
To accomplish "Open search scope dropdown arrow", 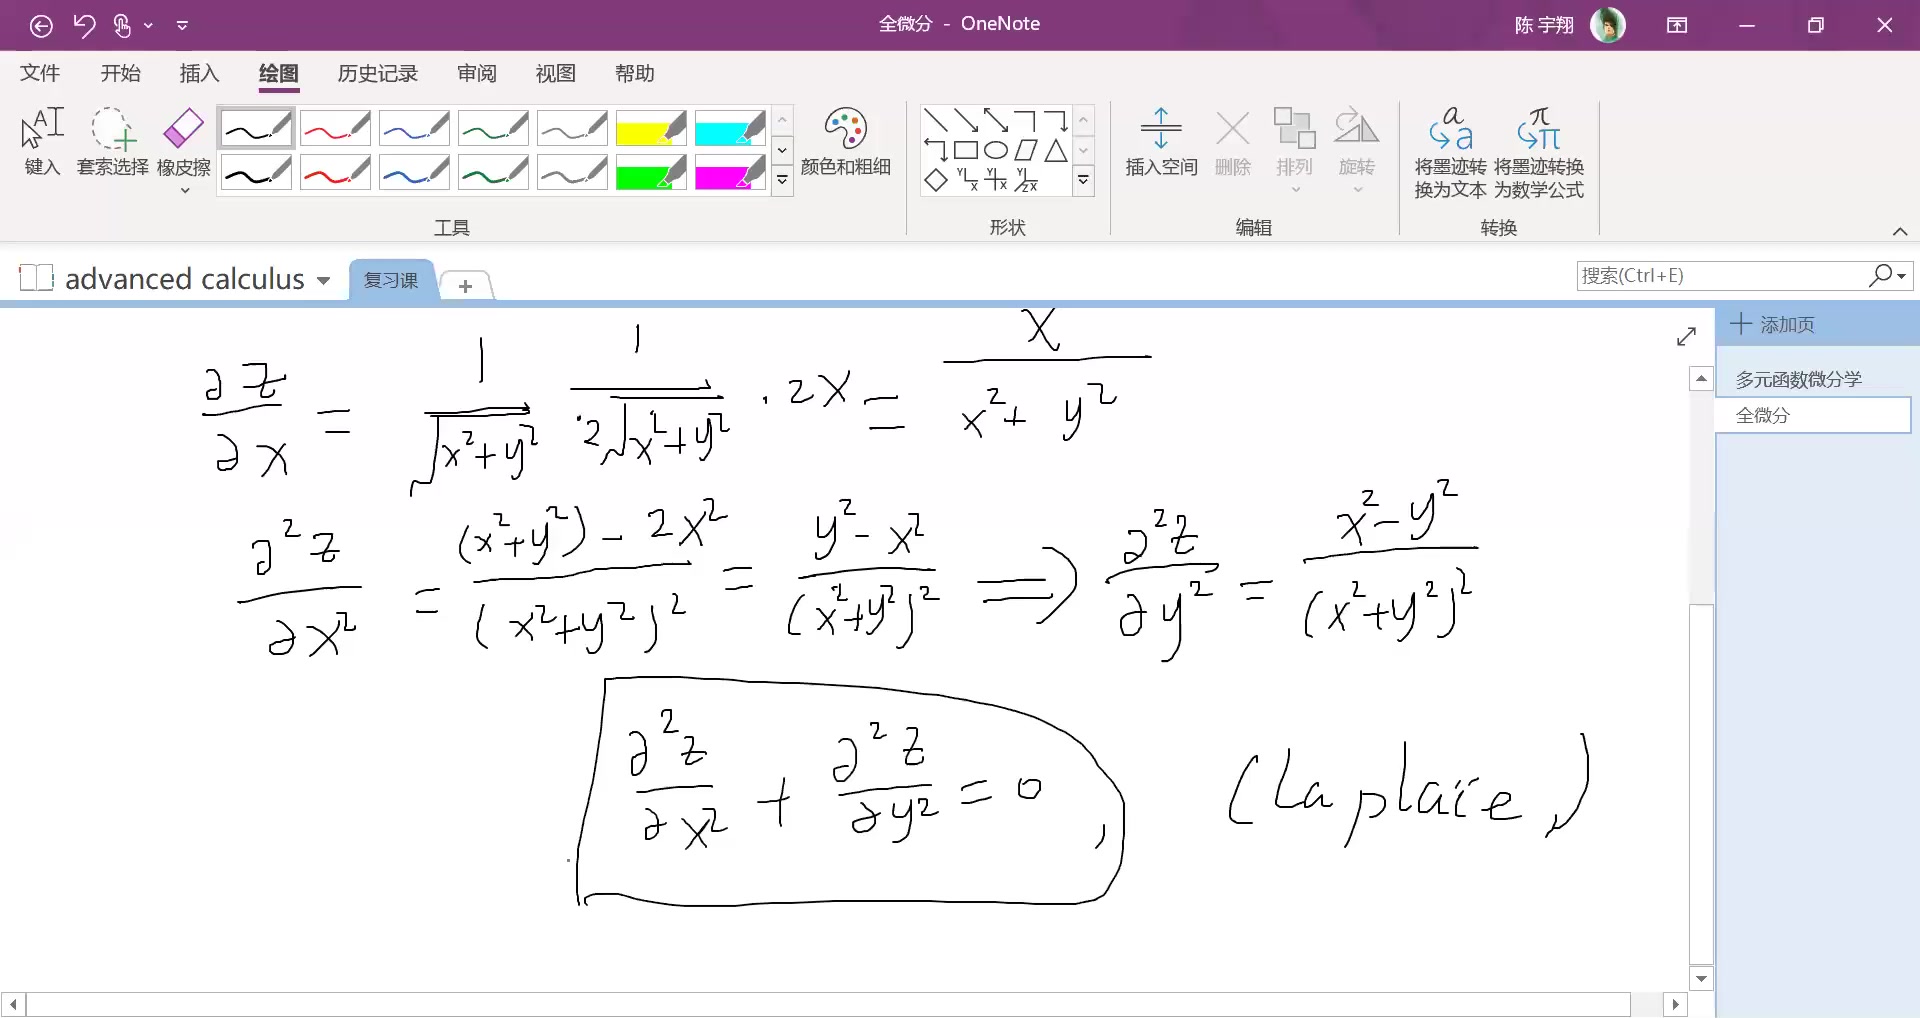I will 1902,275.
